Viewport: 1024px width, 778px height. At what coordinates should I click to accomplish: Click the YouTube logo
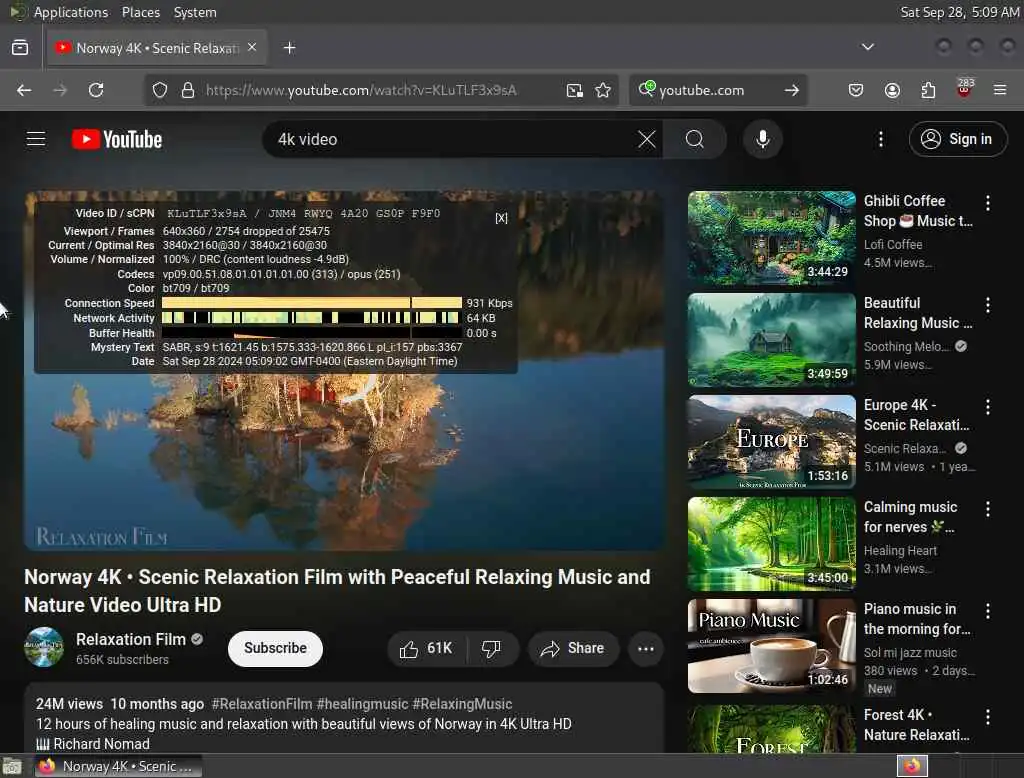[117, 139]
